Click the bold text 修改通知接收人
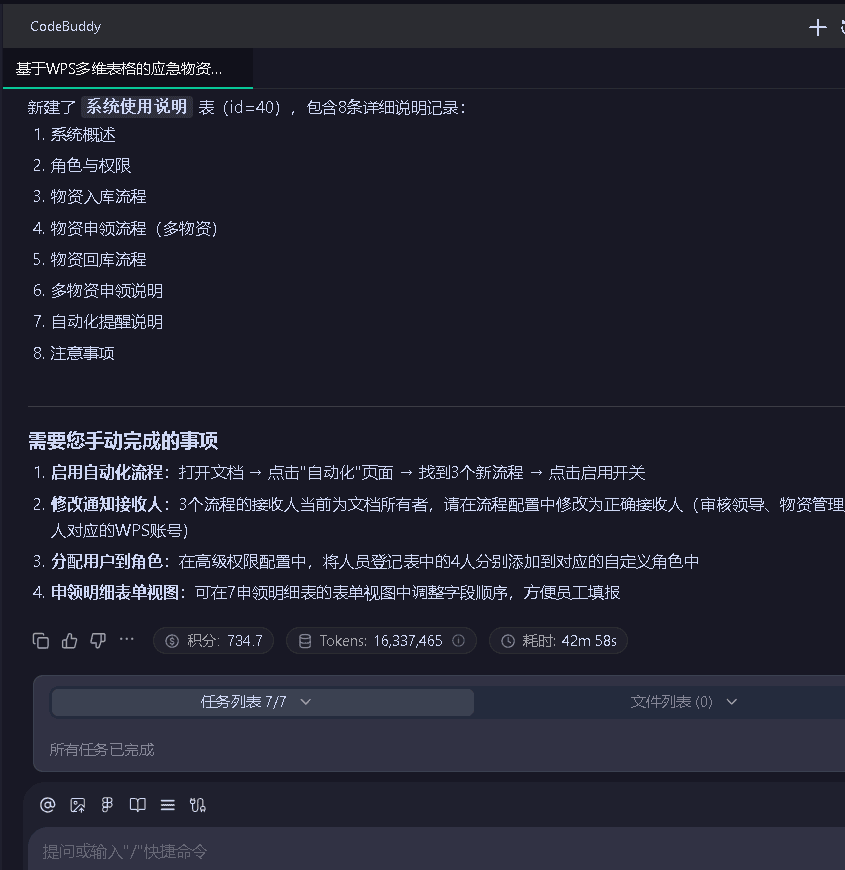This screenshot has width=845, height=870. [x=107, y=504]
